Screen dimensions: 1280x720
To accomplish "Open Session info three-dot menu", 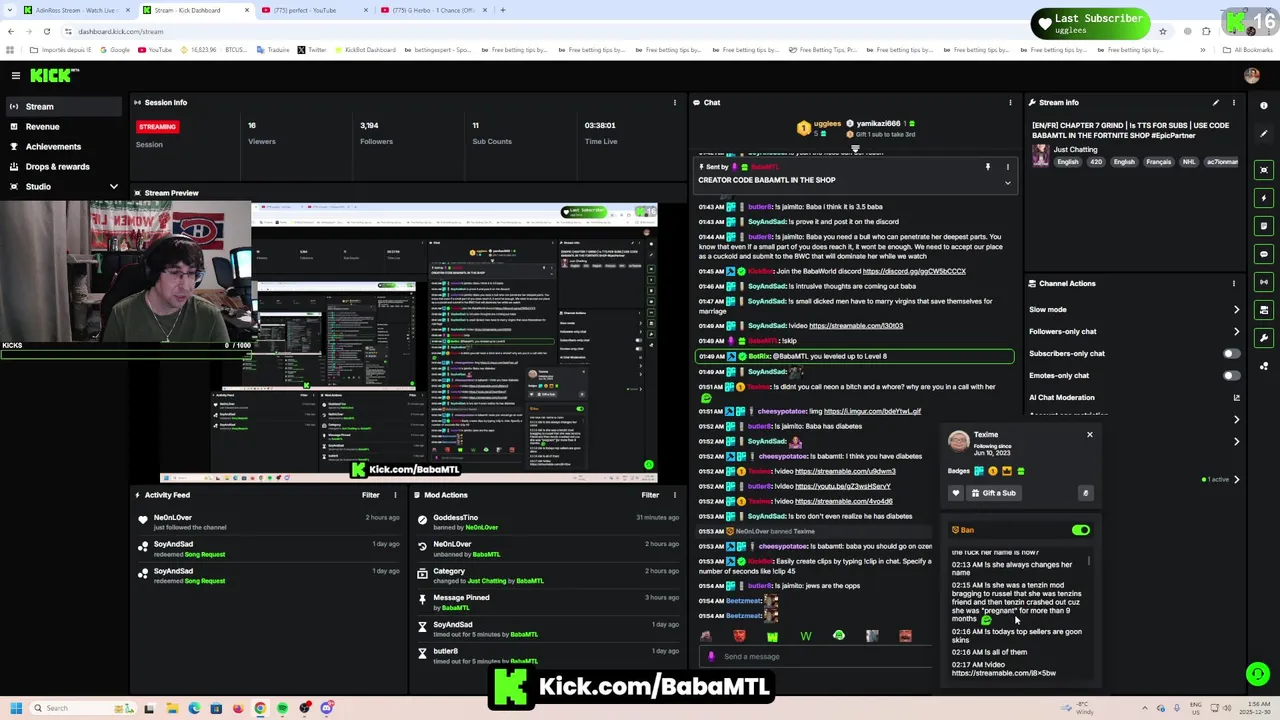I will (675, 102).
